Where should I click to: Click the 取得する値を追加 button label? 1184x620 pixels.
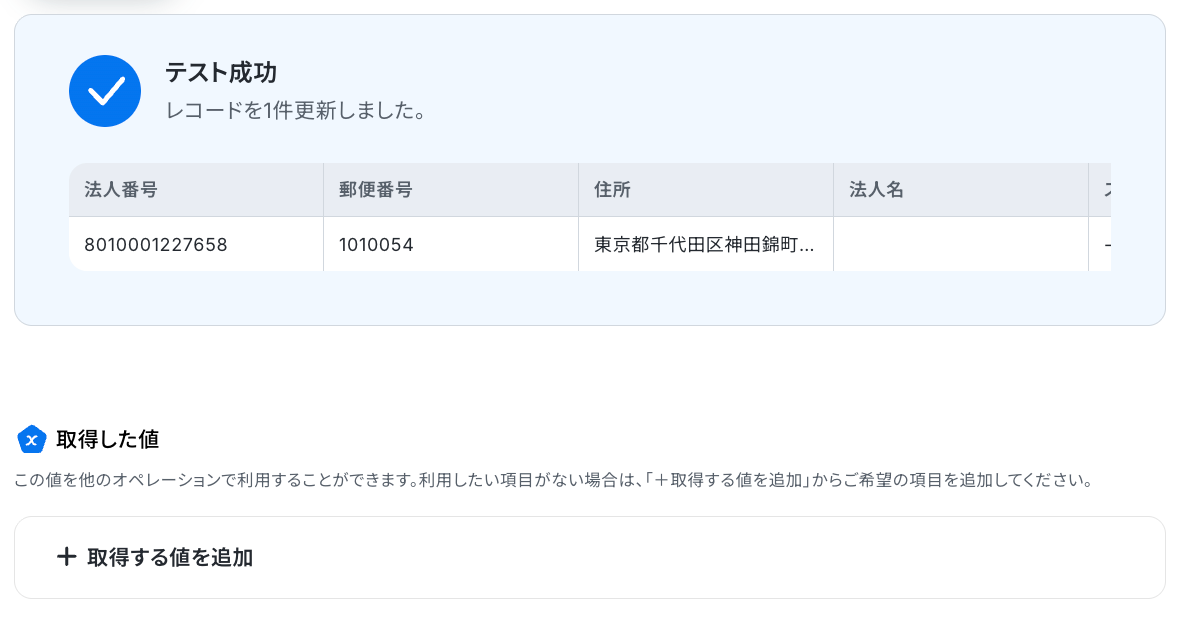170,557
